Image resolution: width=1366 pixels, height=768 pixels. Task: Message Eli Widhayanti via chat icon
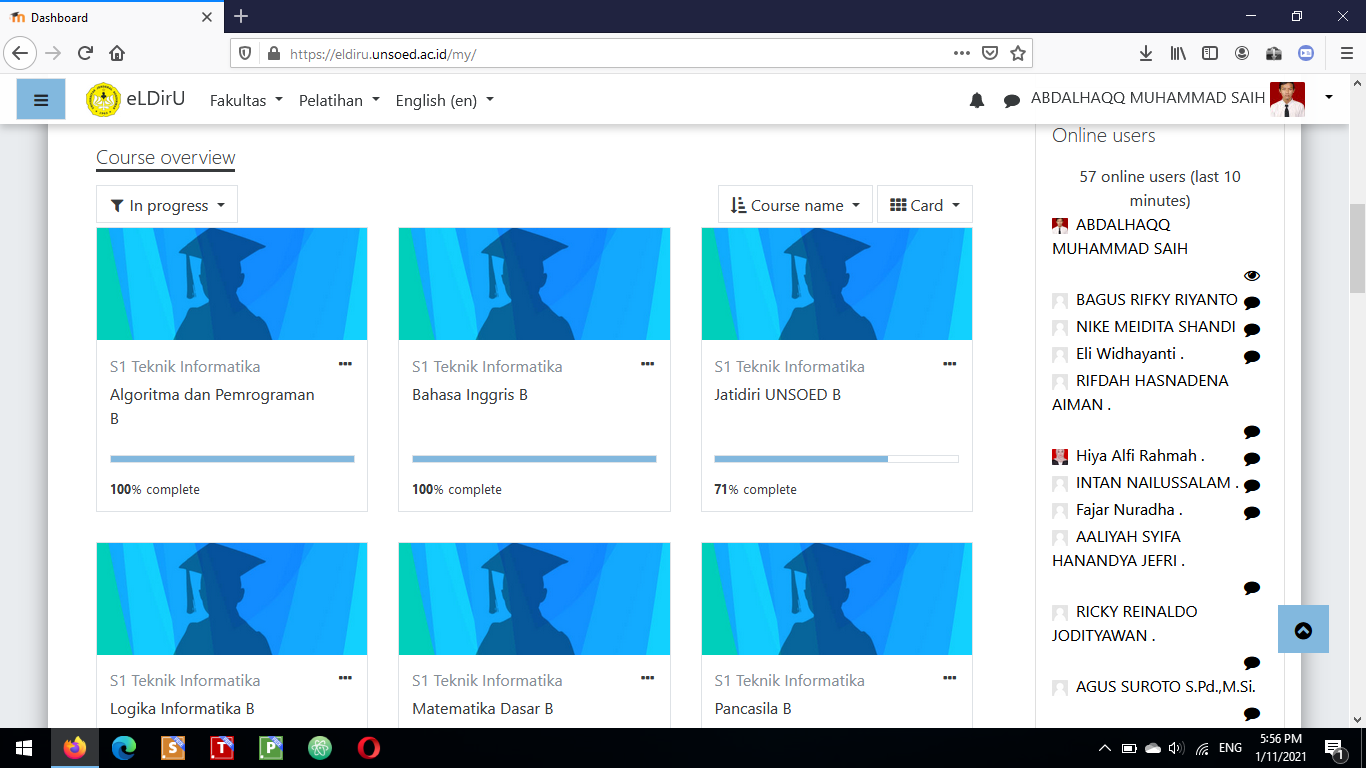pyautogui.click(x=1252, y=357)
